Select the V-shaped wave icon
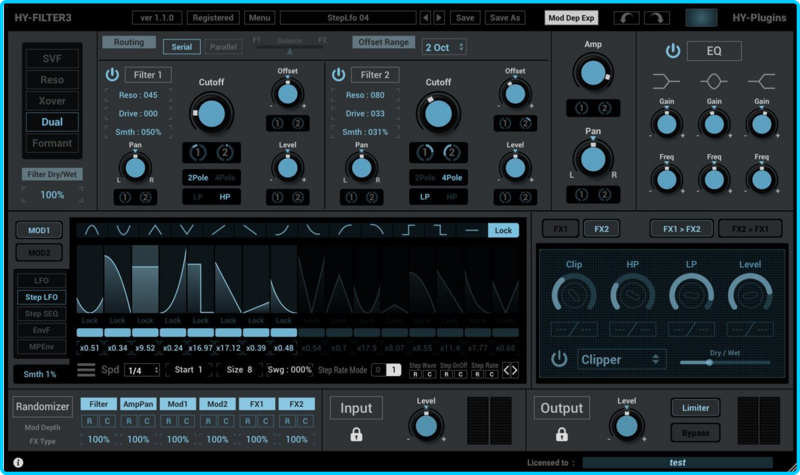 coord(187,230)
